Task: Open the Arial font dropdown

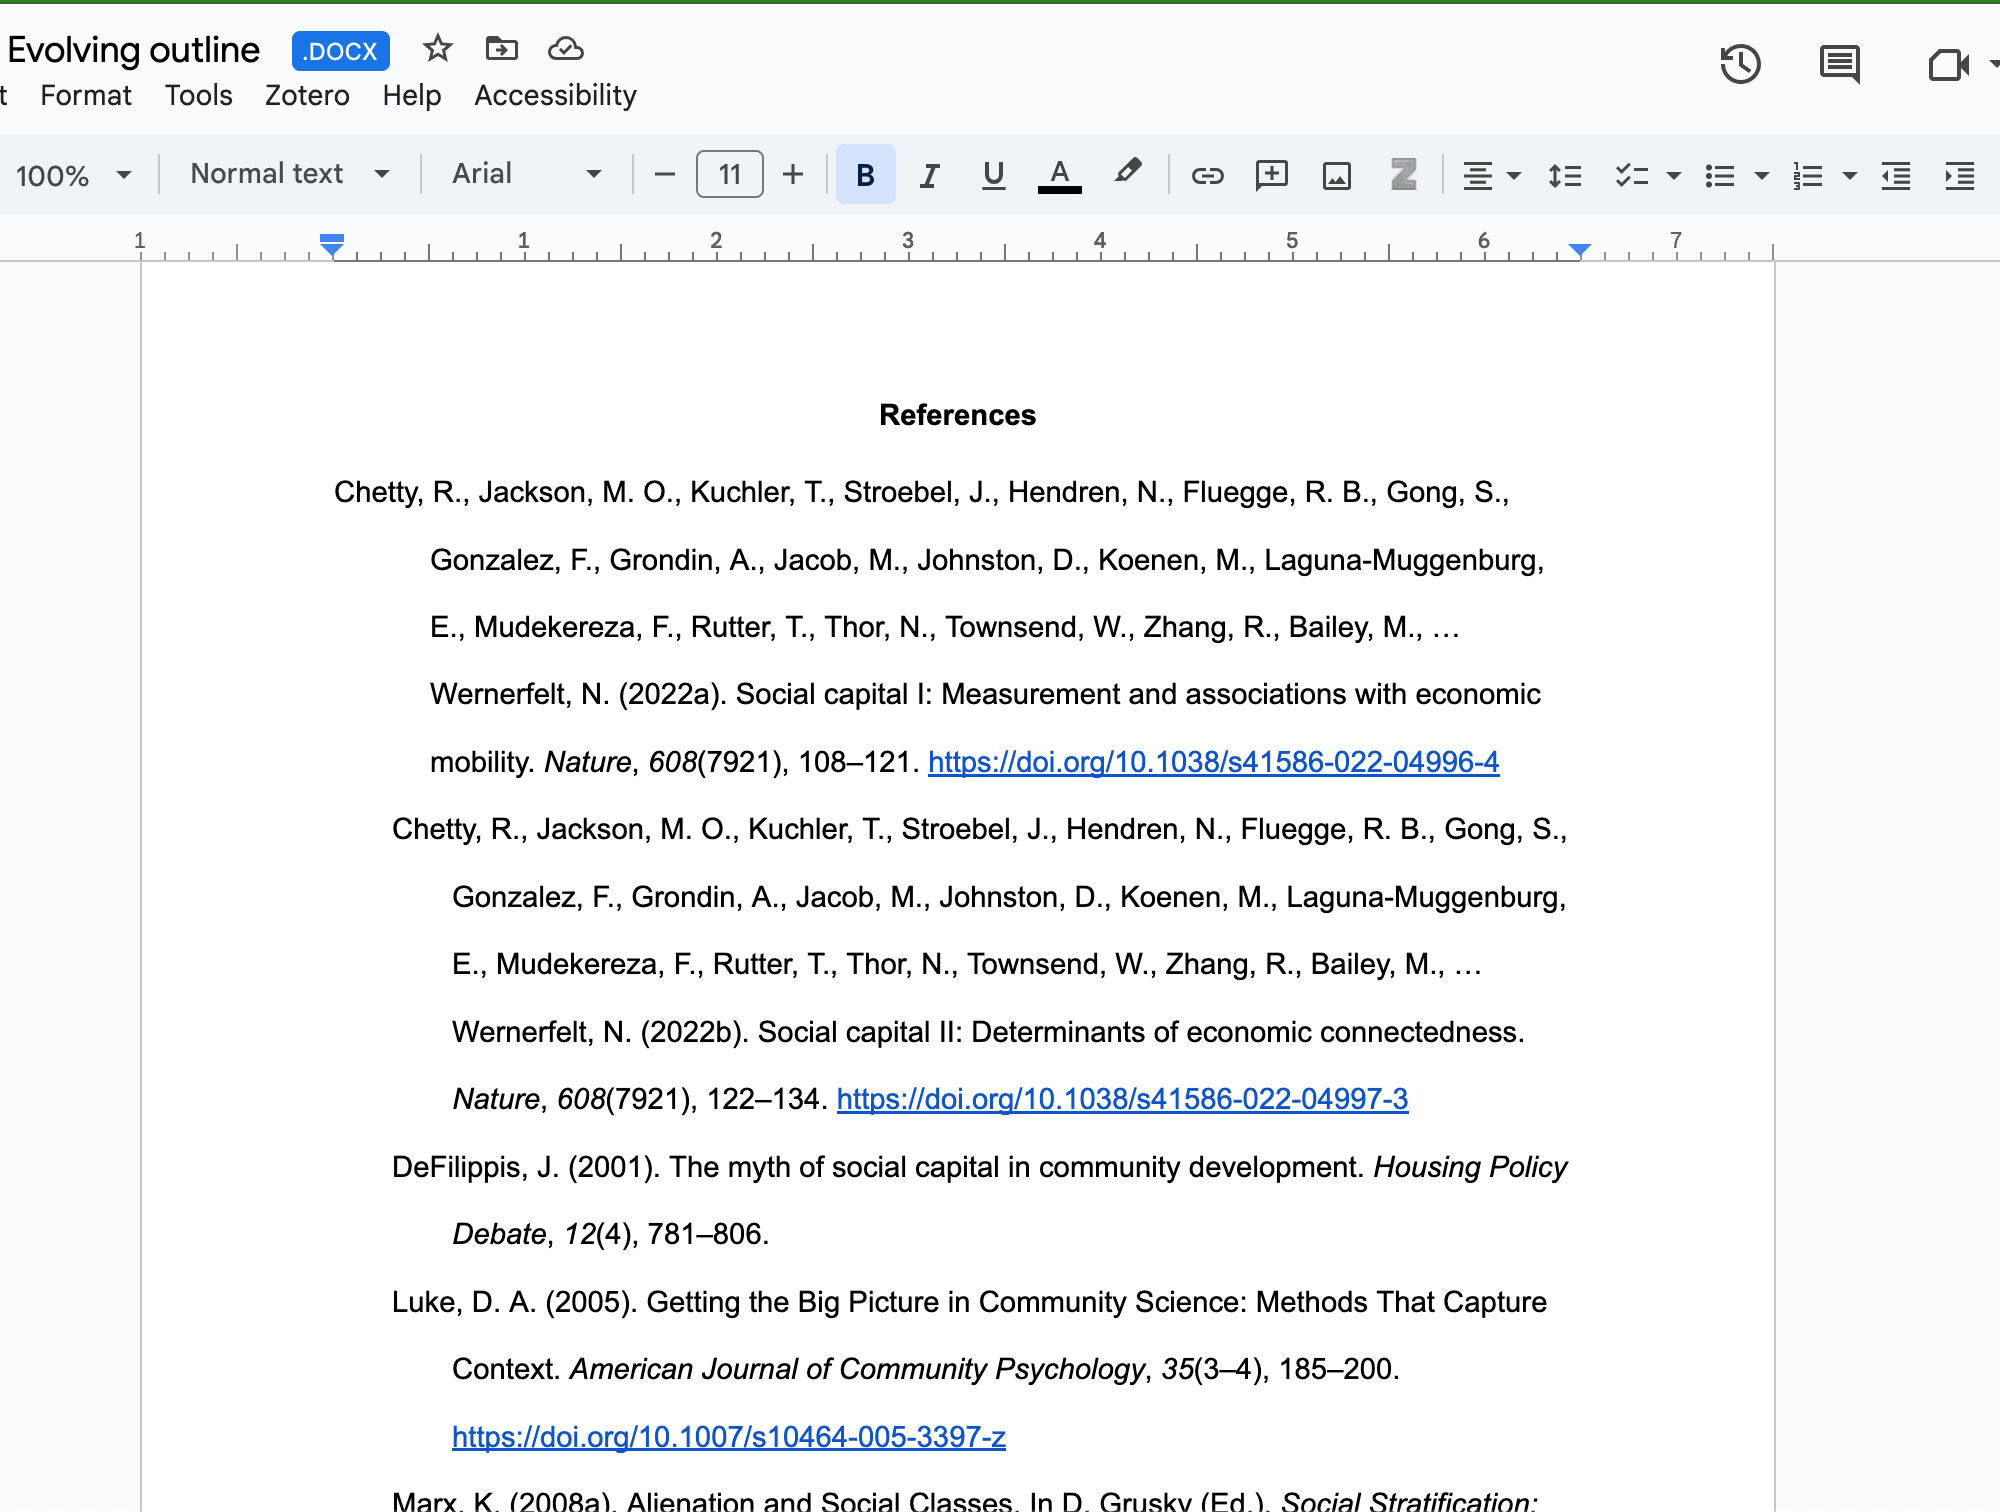Action: [x=526, y=174]
